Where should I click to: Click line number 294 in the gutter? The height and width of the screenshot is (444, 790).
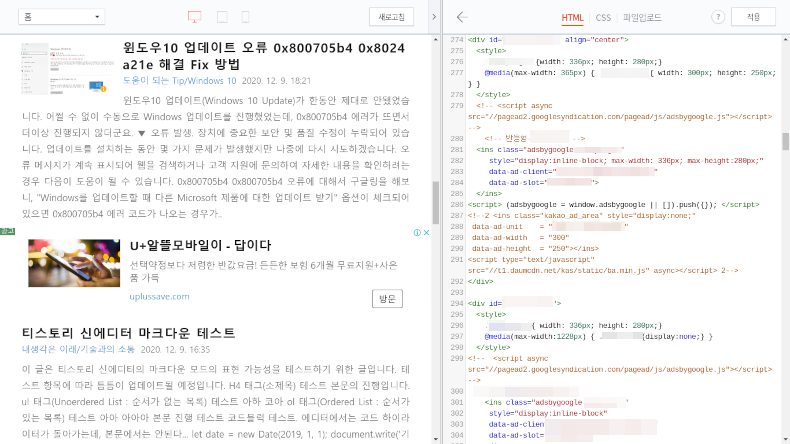(x=457, y=303)
